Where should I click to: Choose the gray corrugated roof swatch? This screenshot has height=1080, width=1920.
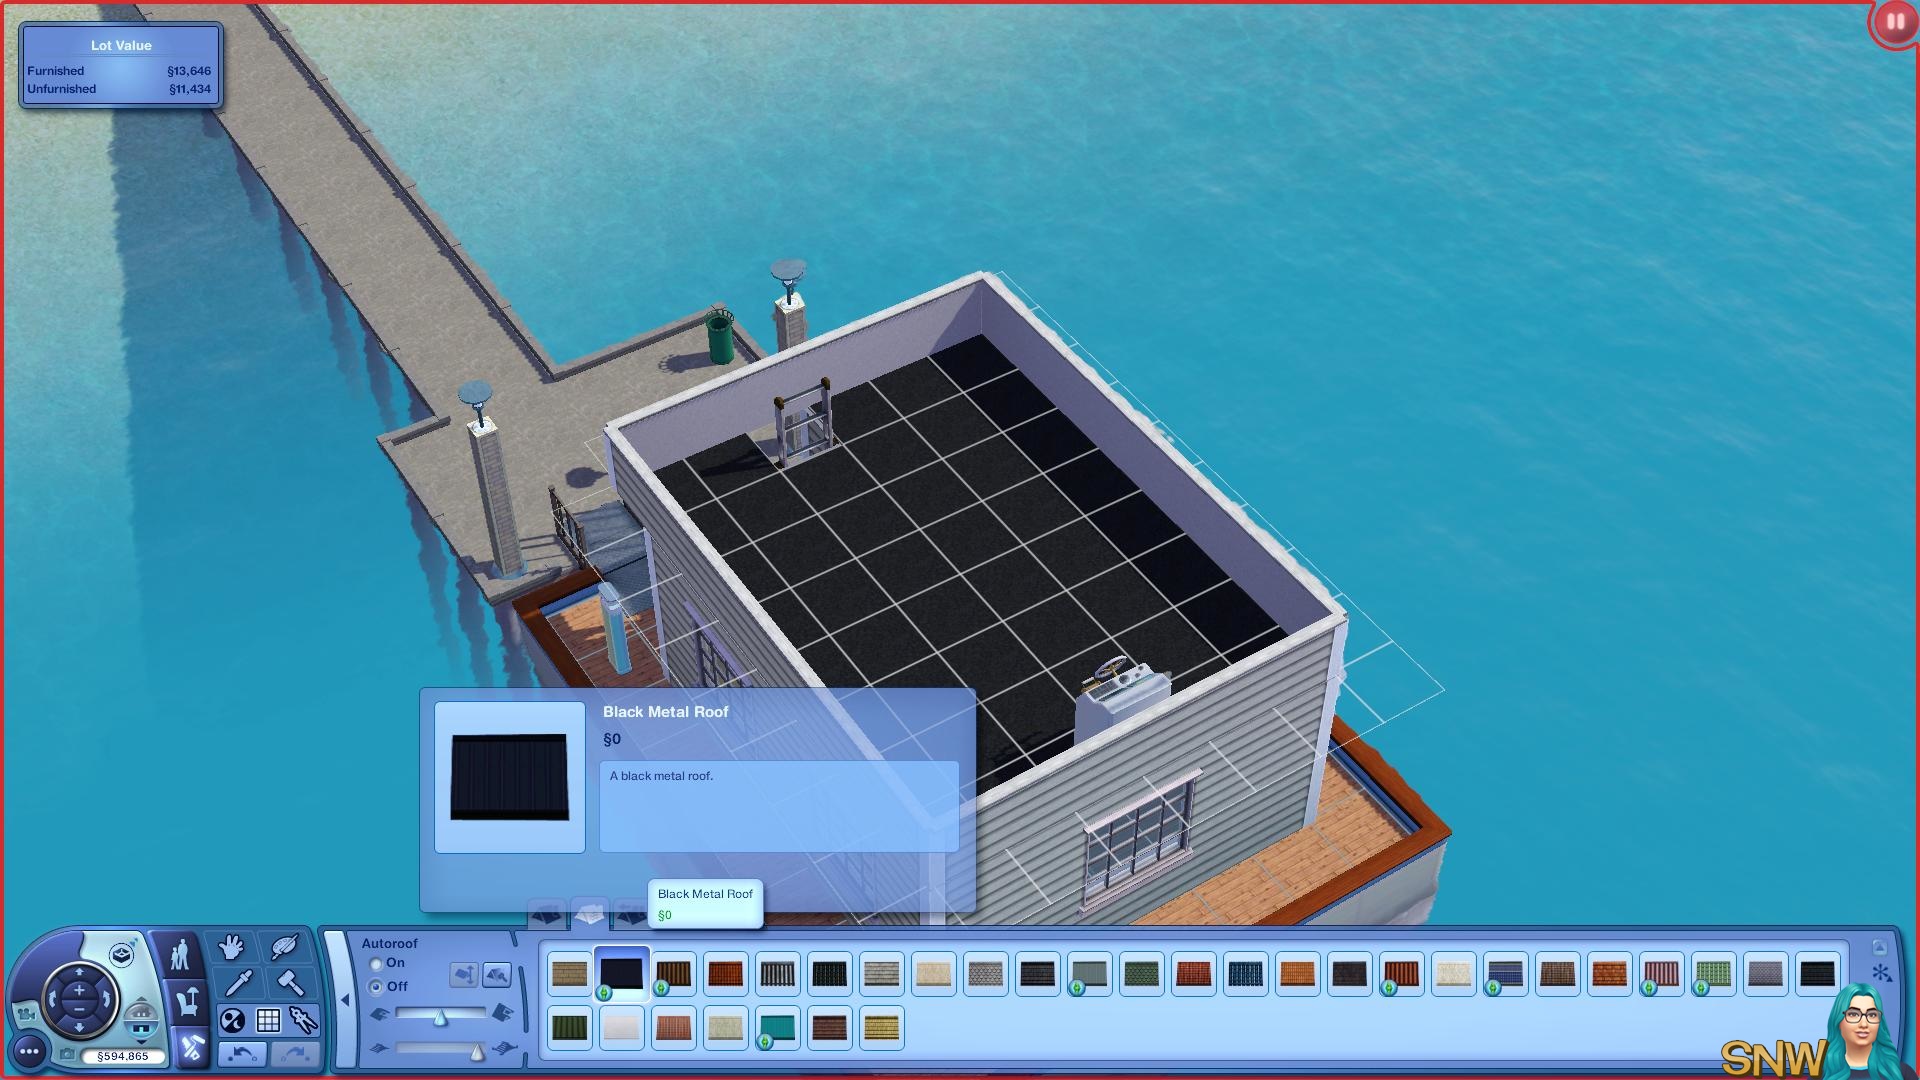click(777, 974)
